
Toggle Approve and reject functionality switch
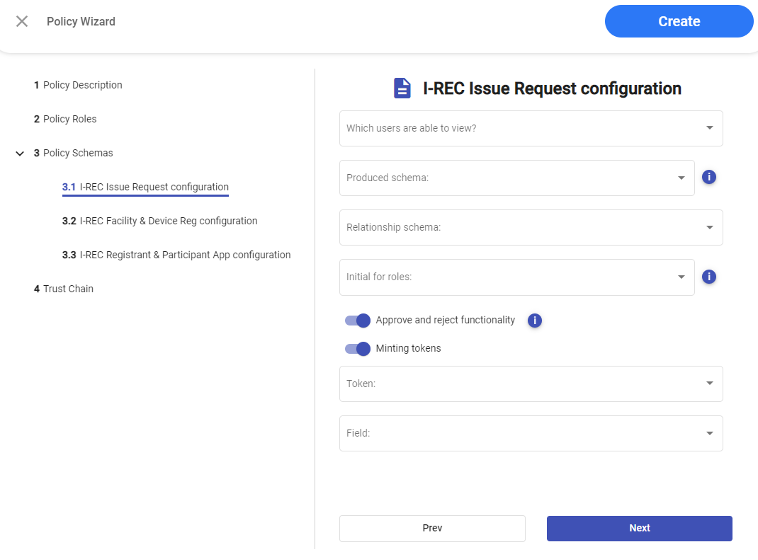coord(358,321)
